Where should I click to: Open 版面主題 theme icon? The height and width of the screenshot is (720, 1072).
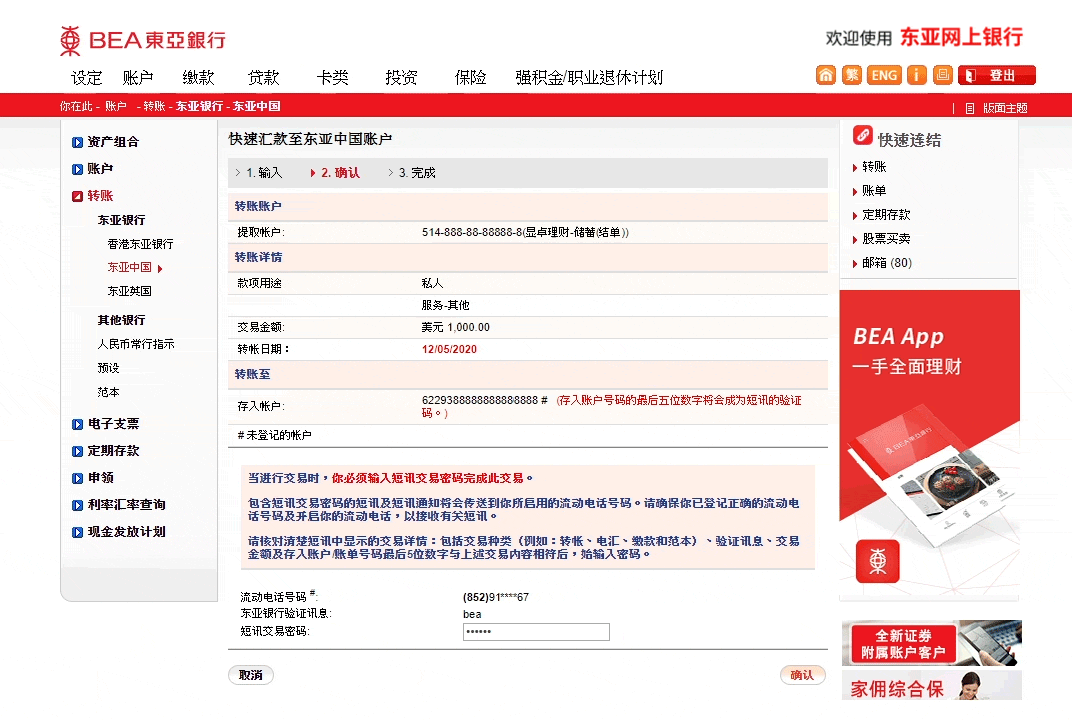969,108
